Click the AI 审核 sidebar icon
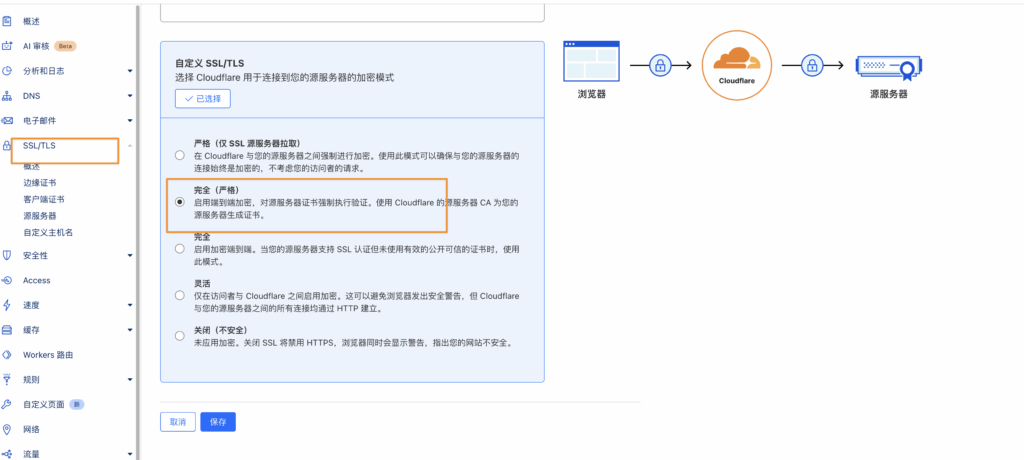The height and width of the screenshot is (460, 1024). click(7, 46)
